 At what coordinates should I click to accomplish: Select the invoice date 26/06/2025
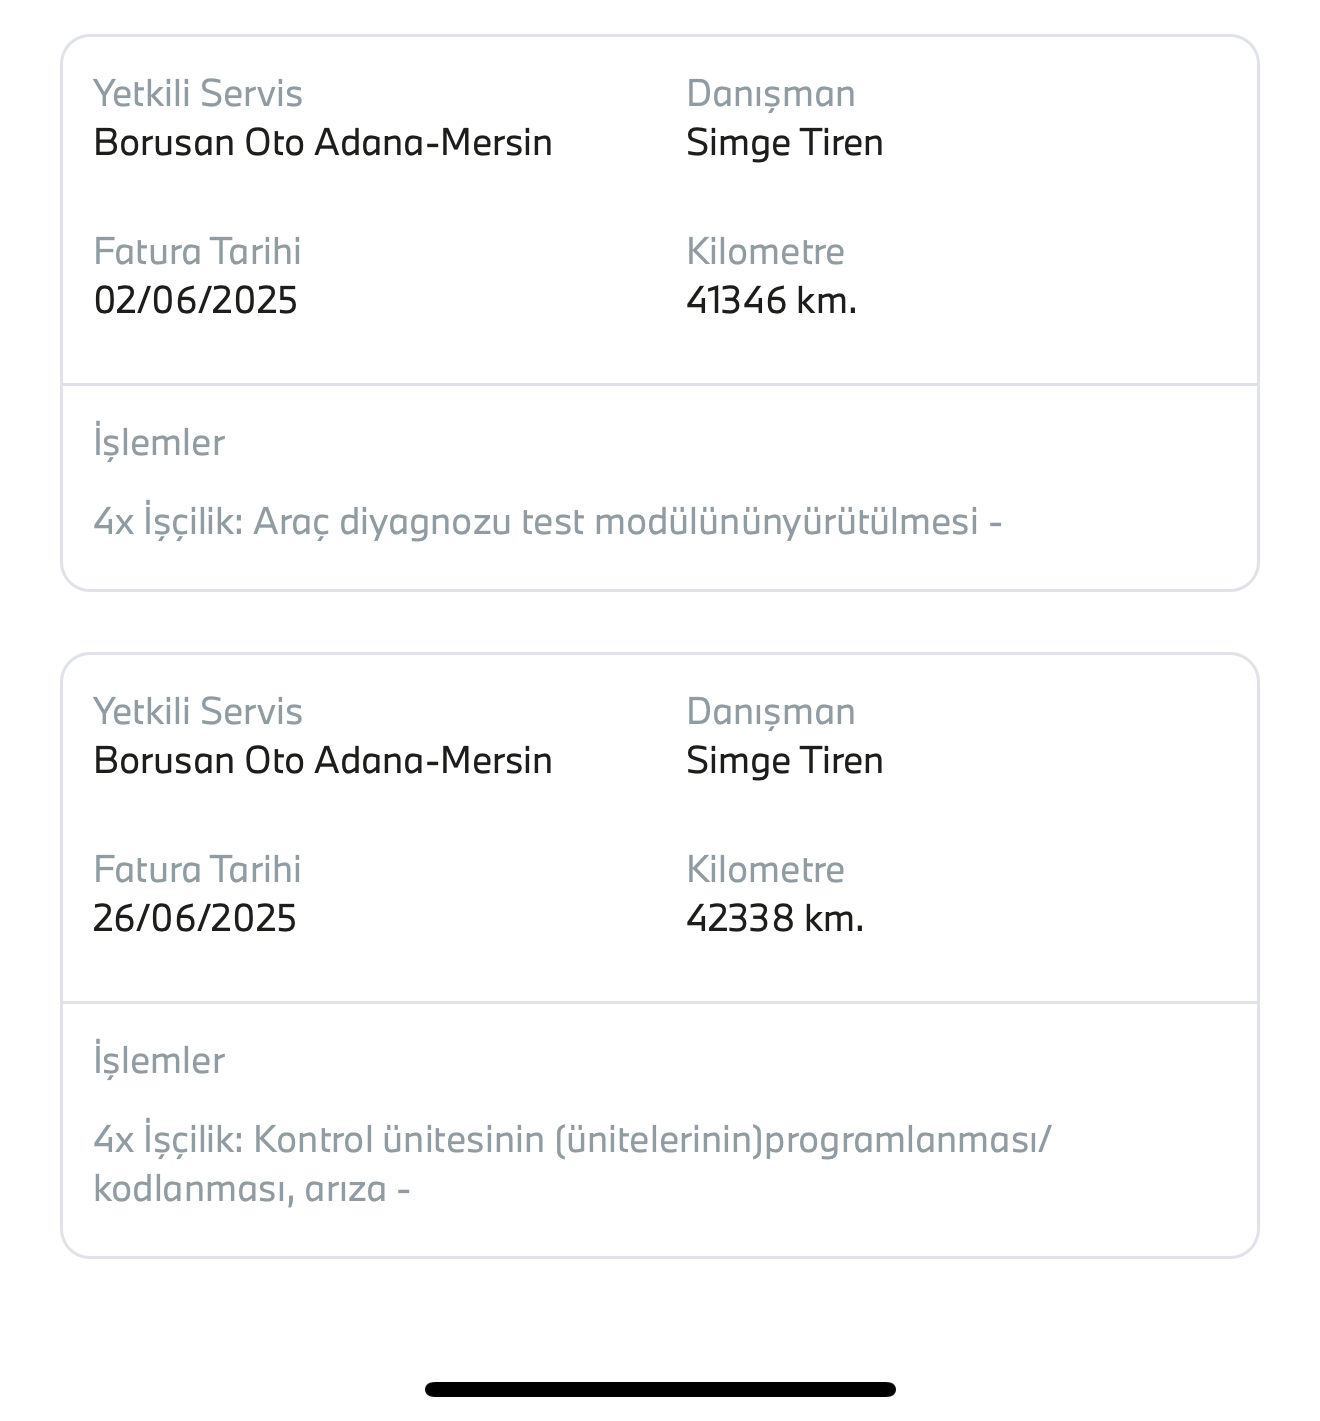click(195, 918)
